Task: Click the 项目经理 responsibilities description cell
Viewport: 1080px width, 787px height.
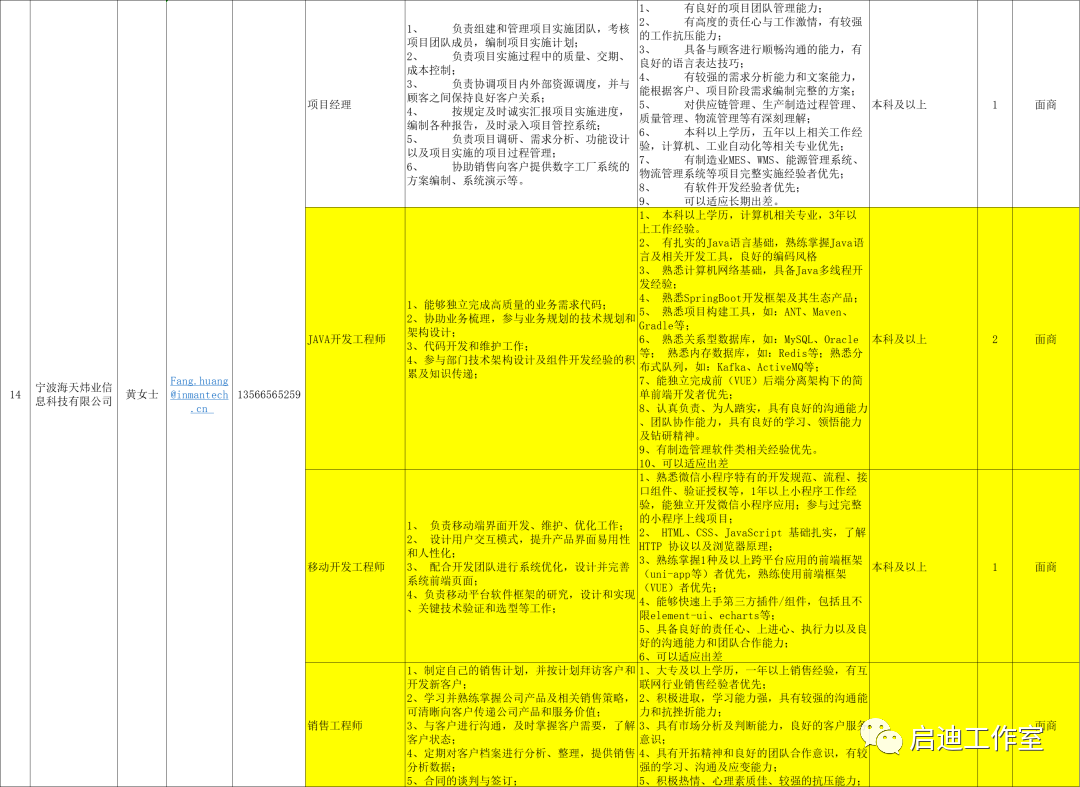Action: 520,104
